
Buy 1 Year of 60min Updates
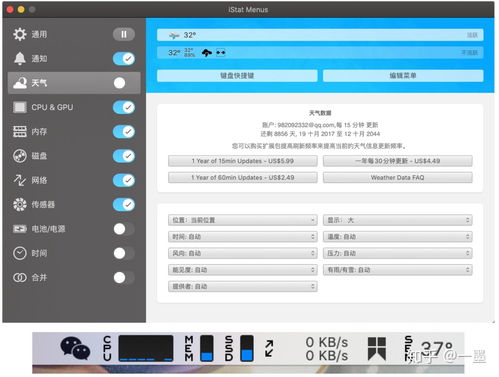pos(243,178)
